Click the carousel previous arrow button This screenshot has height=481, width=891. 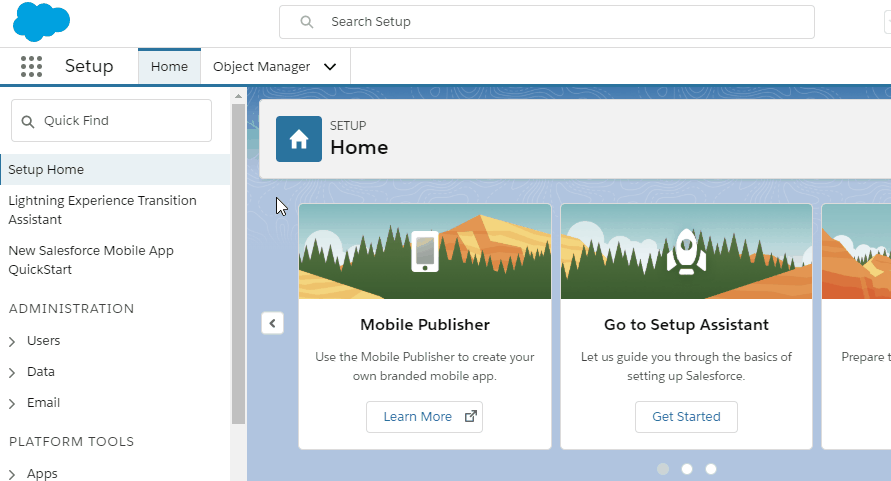click(x=273, y=324)
